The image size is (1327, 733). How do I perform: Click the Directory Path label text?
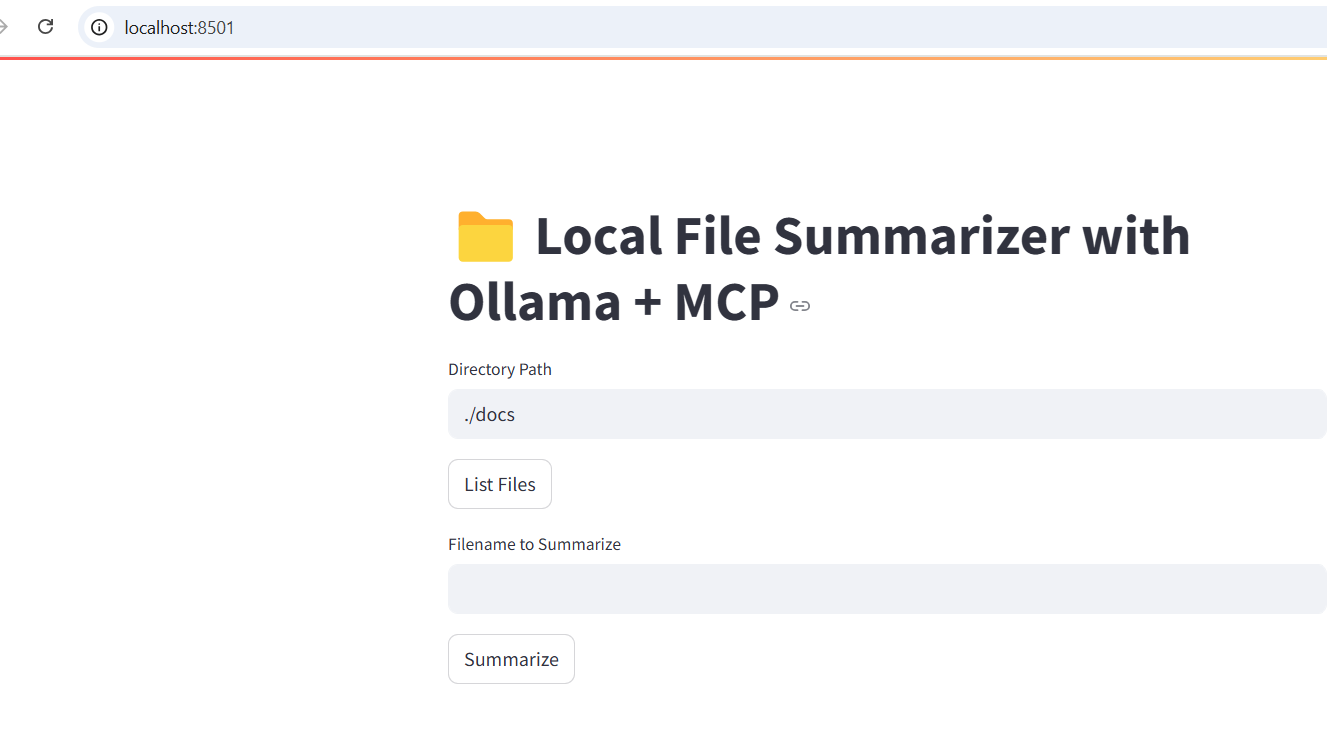coord(500,369)
